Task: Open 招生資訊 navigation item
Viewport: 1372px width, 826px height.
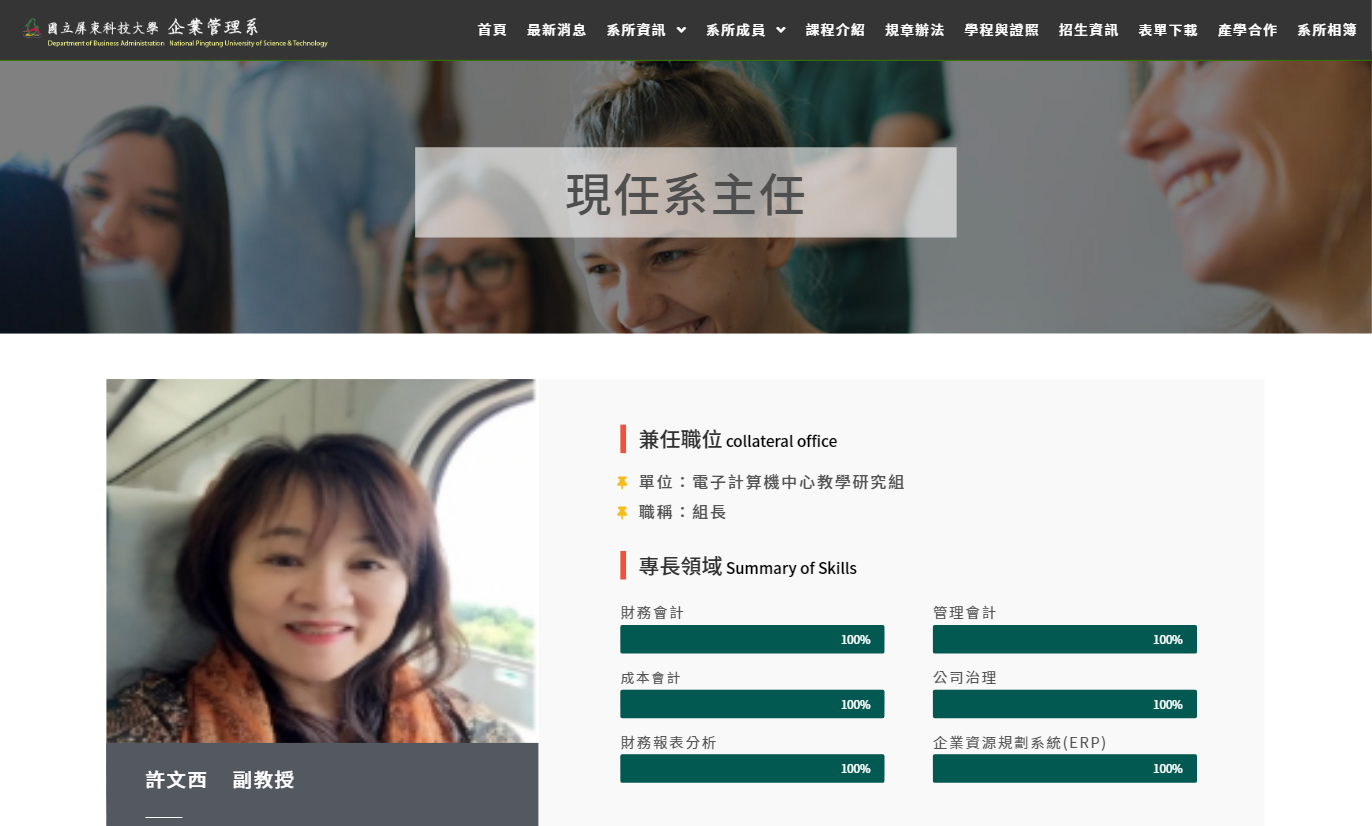Action: click(1089, 30)
